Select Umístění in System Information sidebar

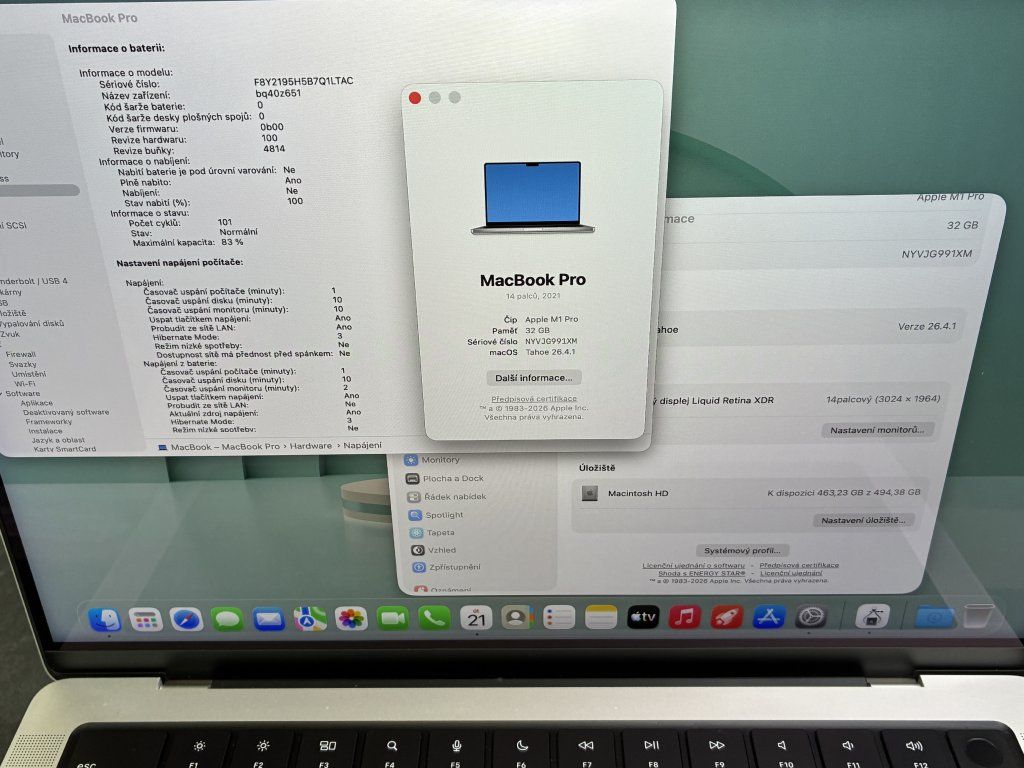[x=29, y=374]
